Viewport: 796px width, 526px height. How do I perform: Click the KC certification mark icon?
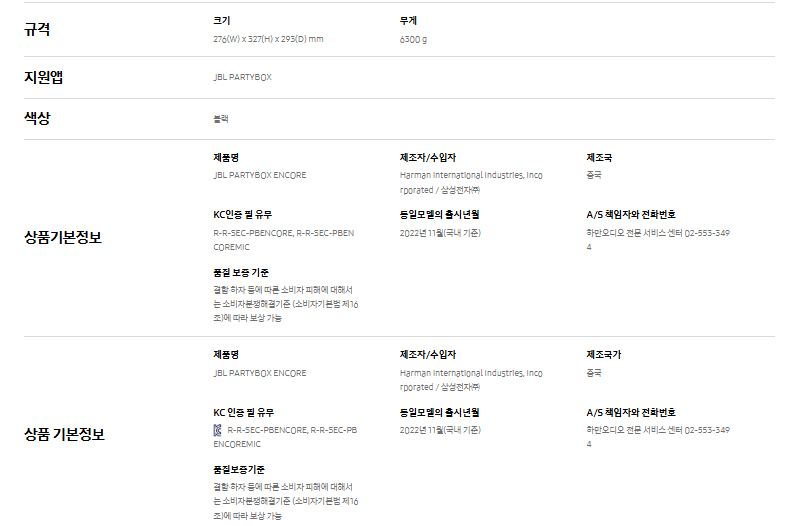point(217,431)
